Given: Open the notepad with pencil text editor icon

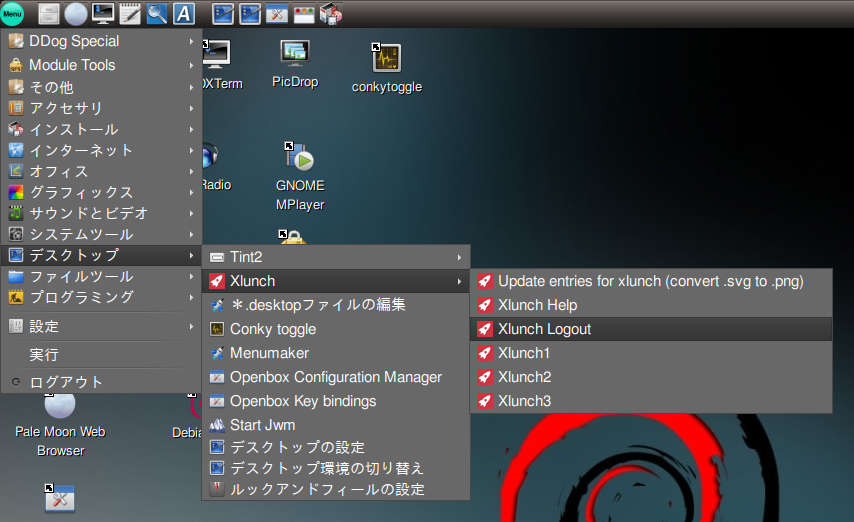Looking at the screenshot, I should click(130, 14).
